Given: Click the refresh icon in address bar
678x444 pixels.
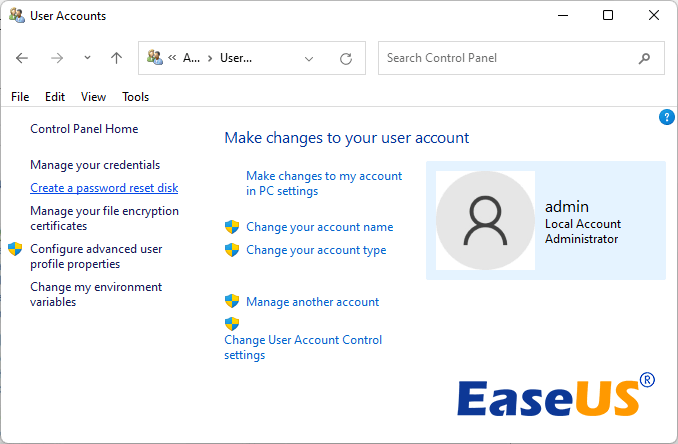Looking at the screenshot, I should coord(346,58).
